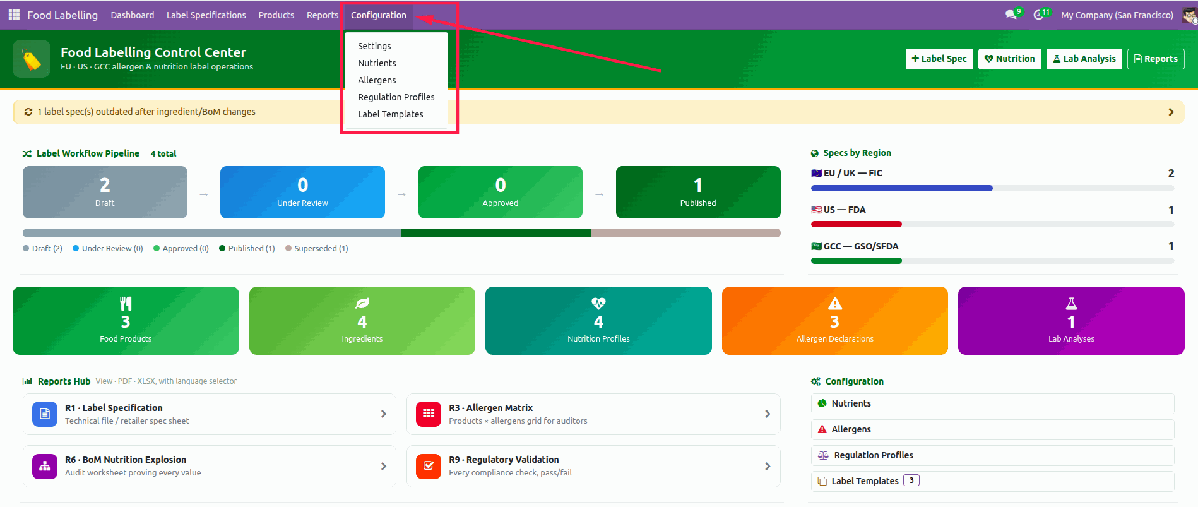
Task: Click the Food Labelling tag logo
Action: pos(31,59)
